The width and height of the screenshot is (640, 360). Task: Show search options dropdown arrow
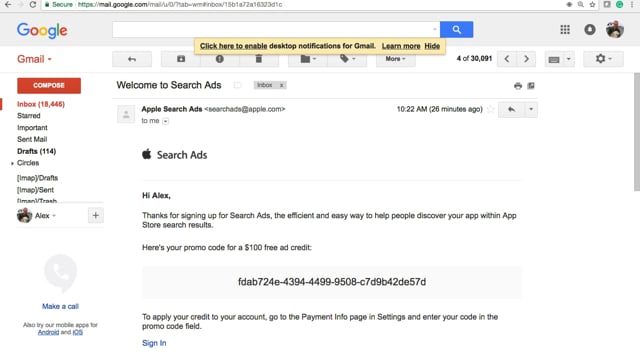point(434,29)
